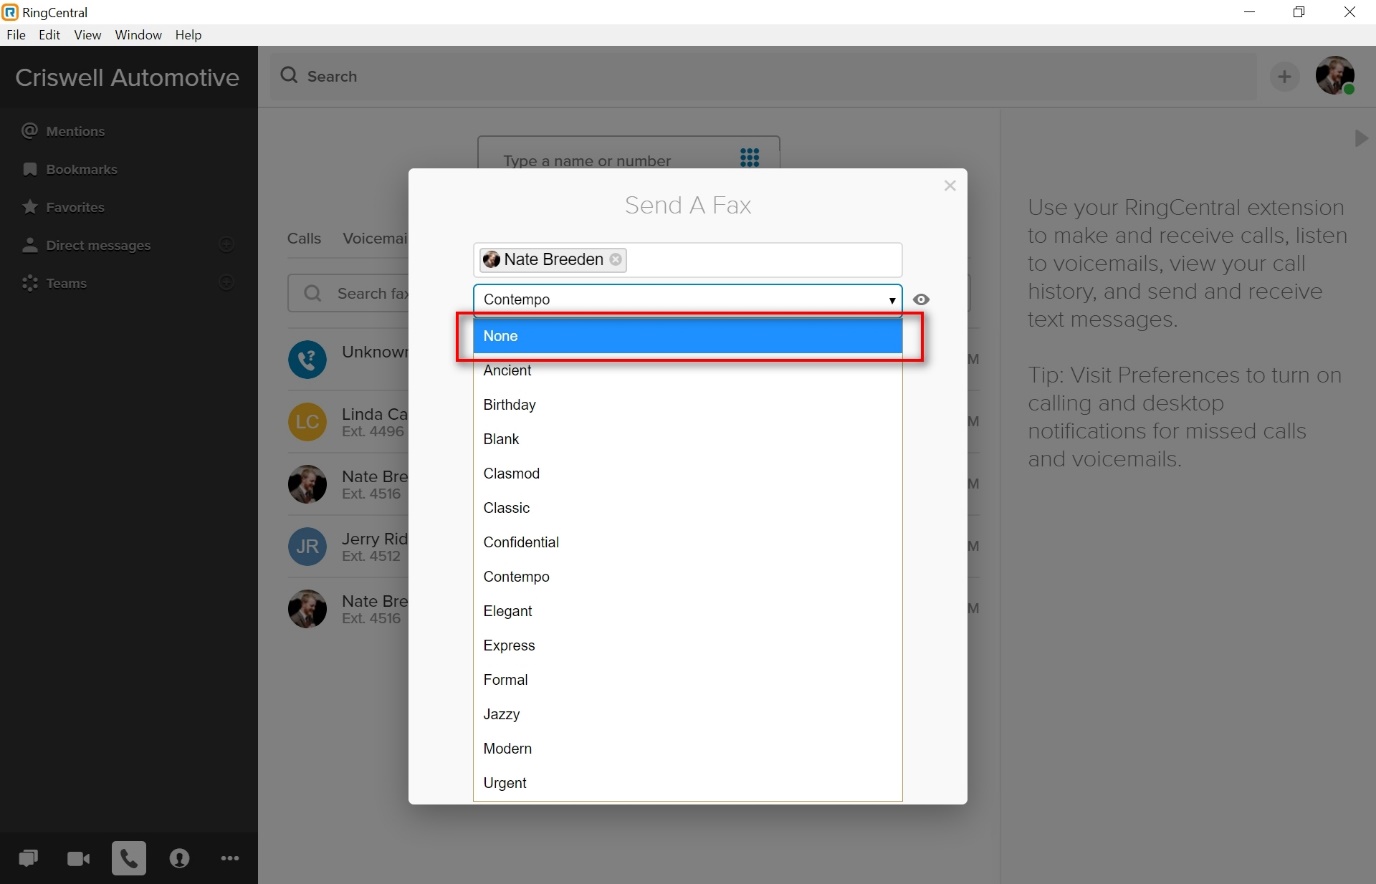This screenshot has width=1376, height=884.
Task: Open Bookmarks in the sidebar
Action: point(70,169)
